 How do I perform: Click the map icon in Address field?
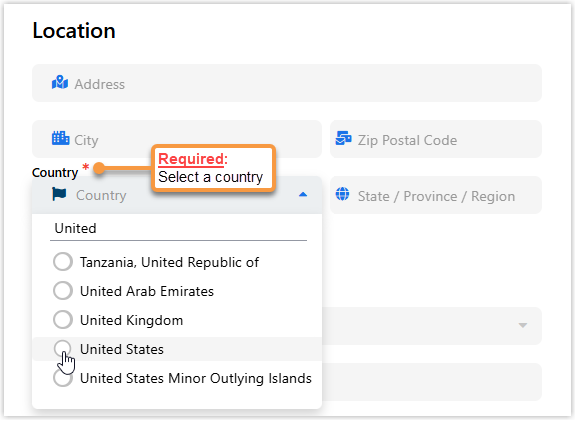pos(60,83)
